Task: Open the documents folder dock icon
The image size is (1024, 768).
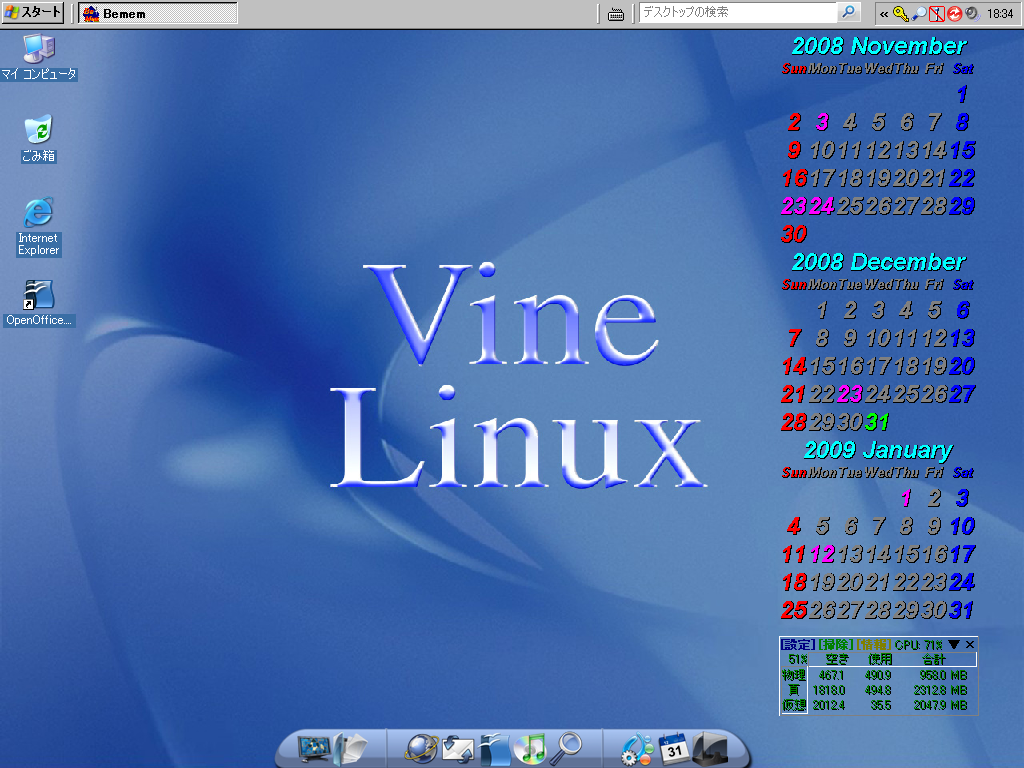Action: click(351, 748)
